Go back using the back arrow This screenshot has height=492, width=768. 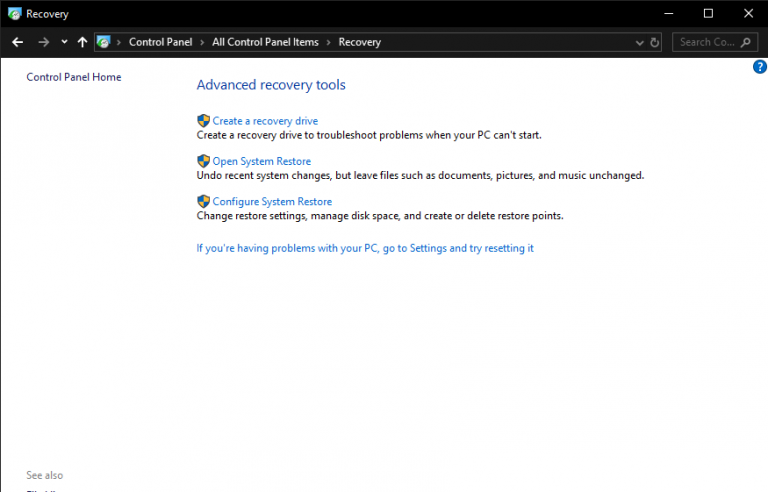tap(18, 42)
